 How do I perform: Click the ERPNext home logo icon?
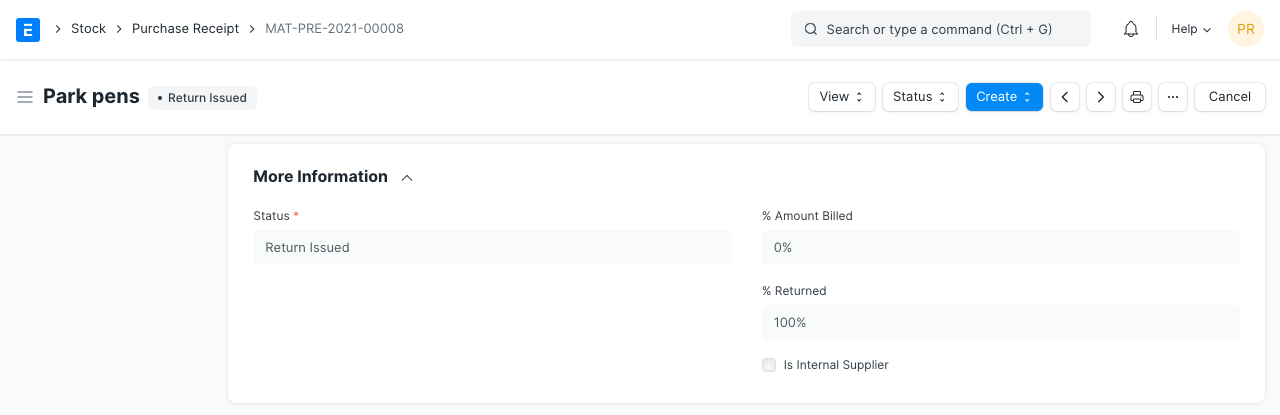(x=28, y=29)
